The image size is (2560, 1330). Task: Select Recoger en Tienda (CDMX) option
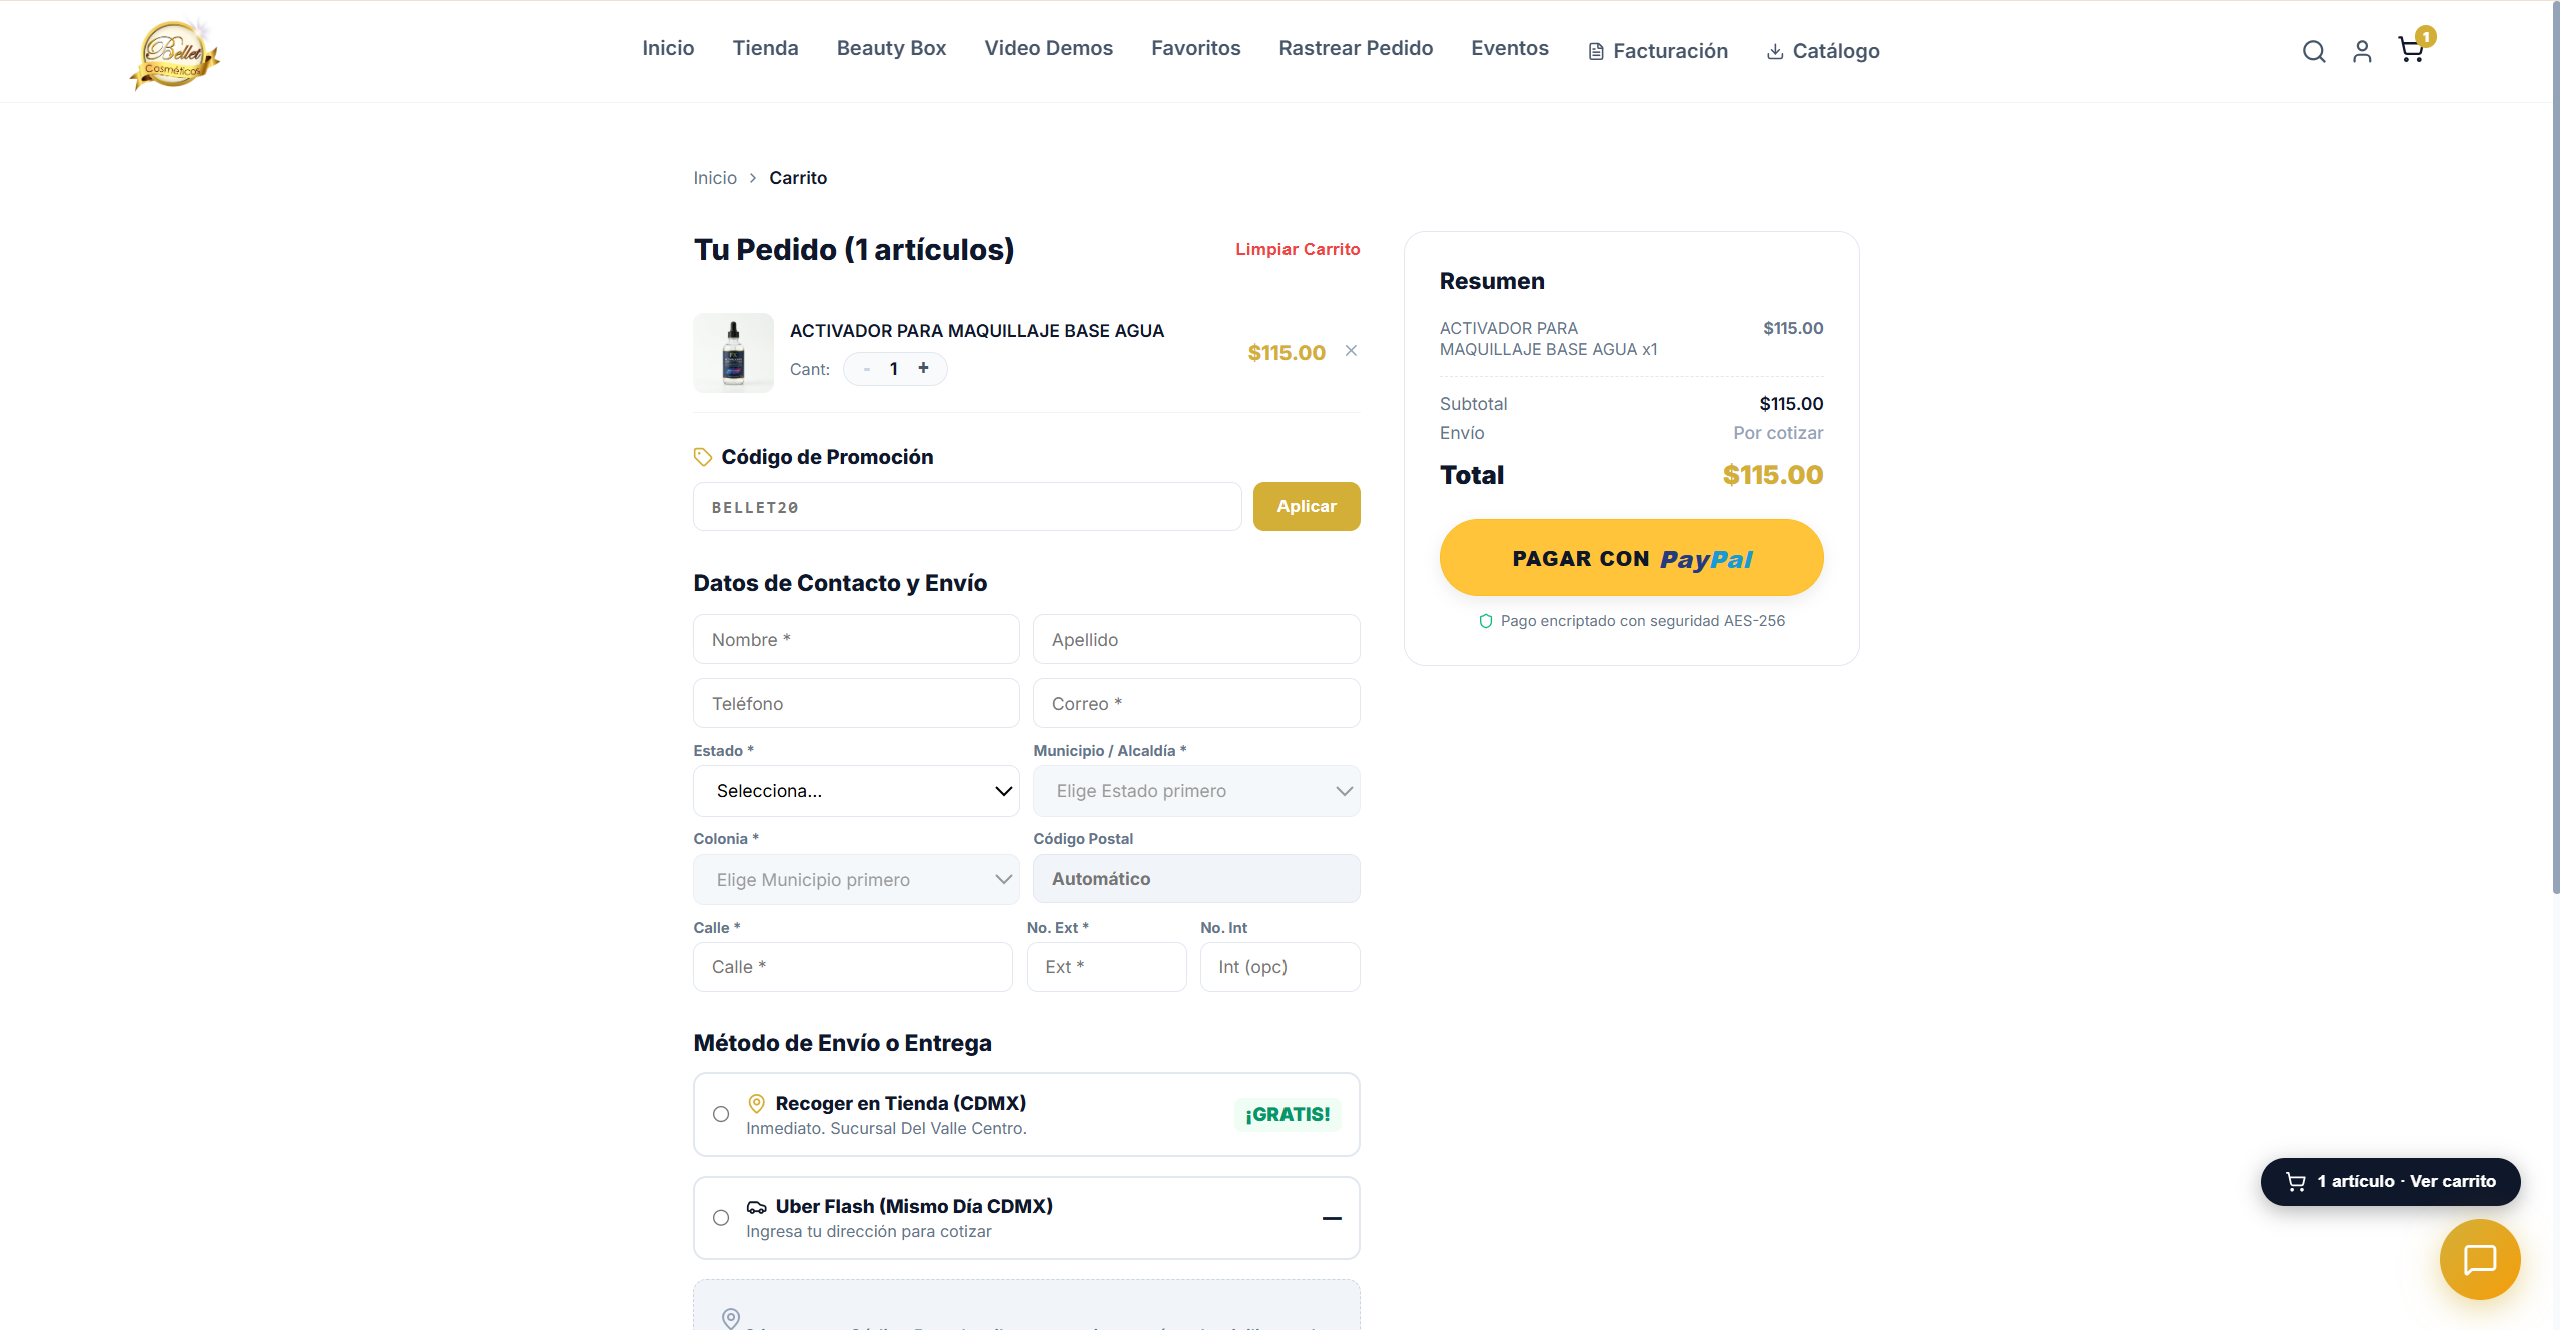click(1027, 1115)
